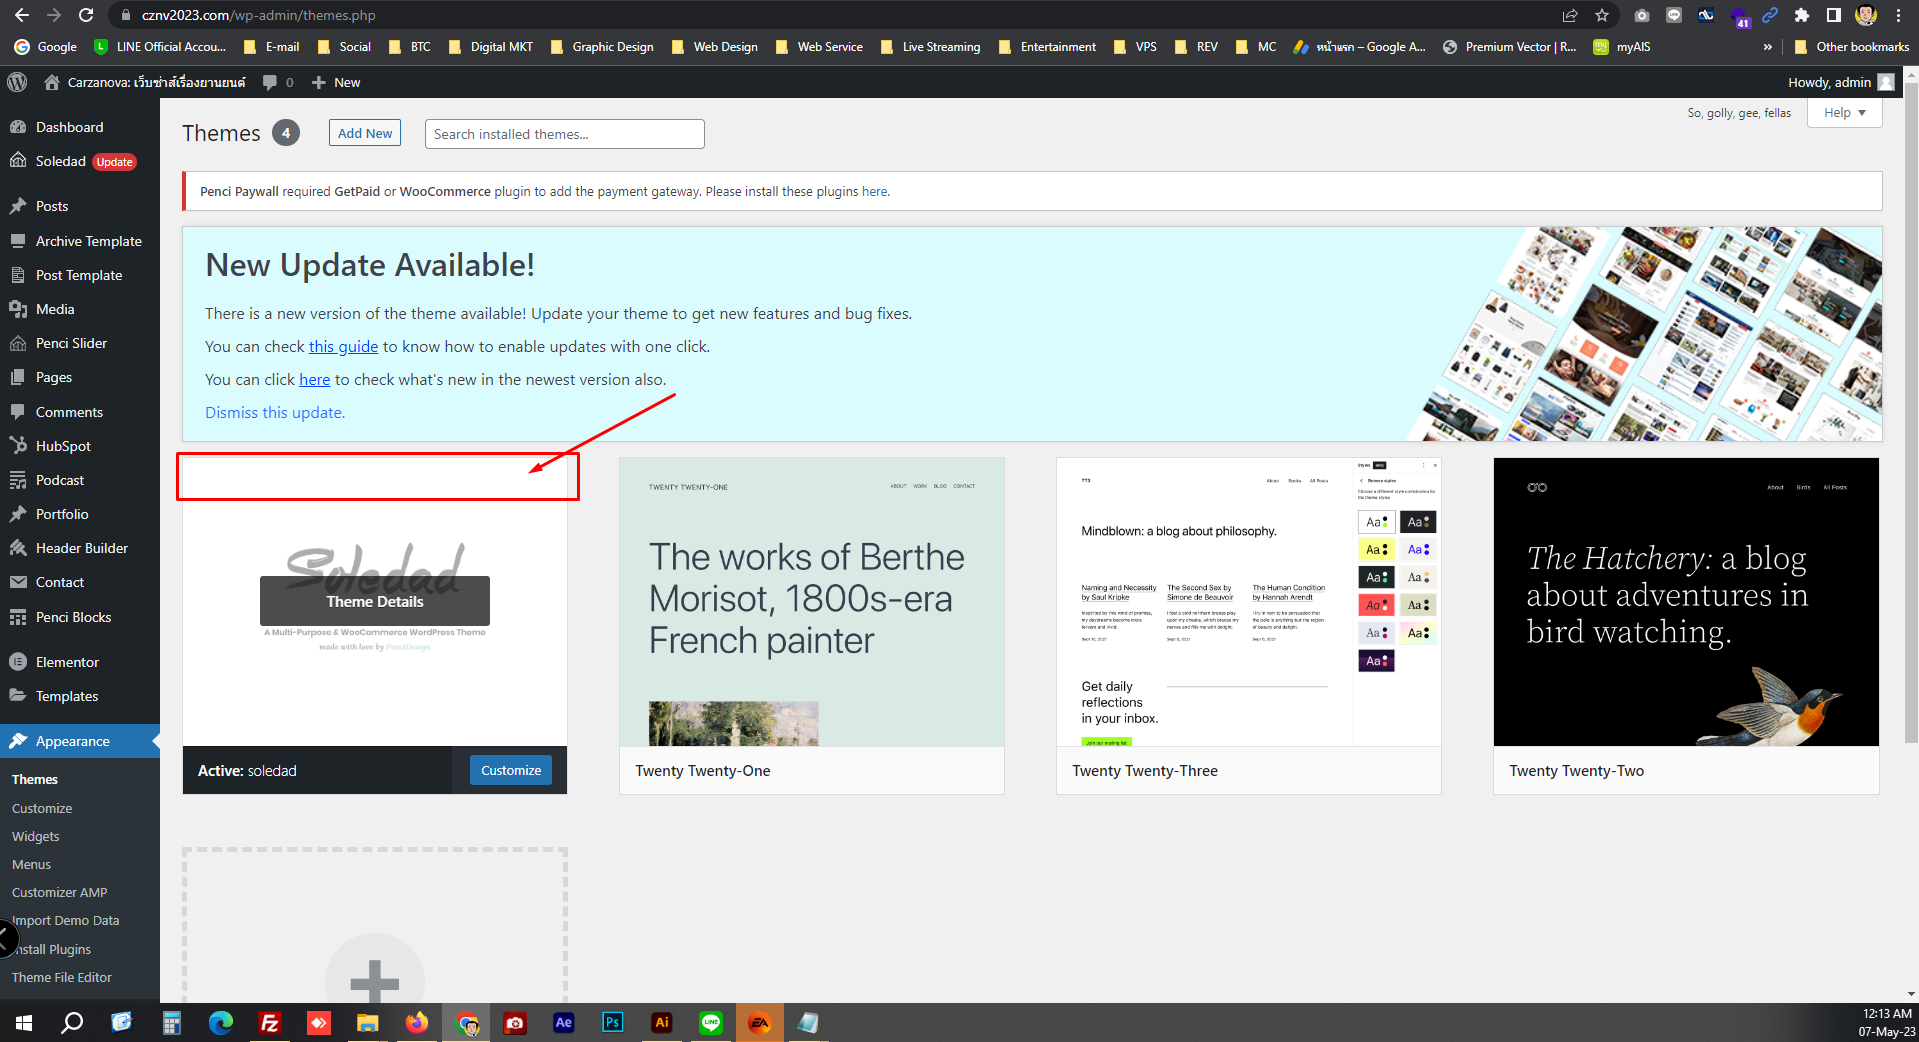
Task: Select the Twenty Twenty-Three theme thumbnail
Action: tap(1249, 602)
